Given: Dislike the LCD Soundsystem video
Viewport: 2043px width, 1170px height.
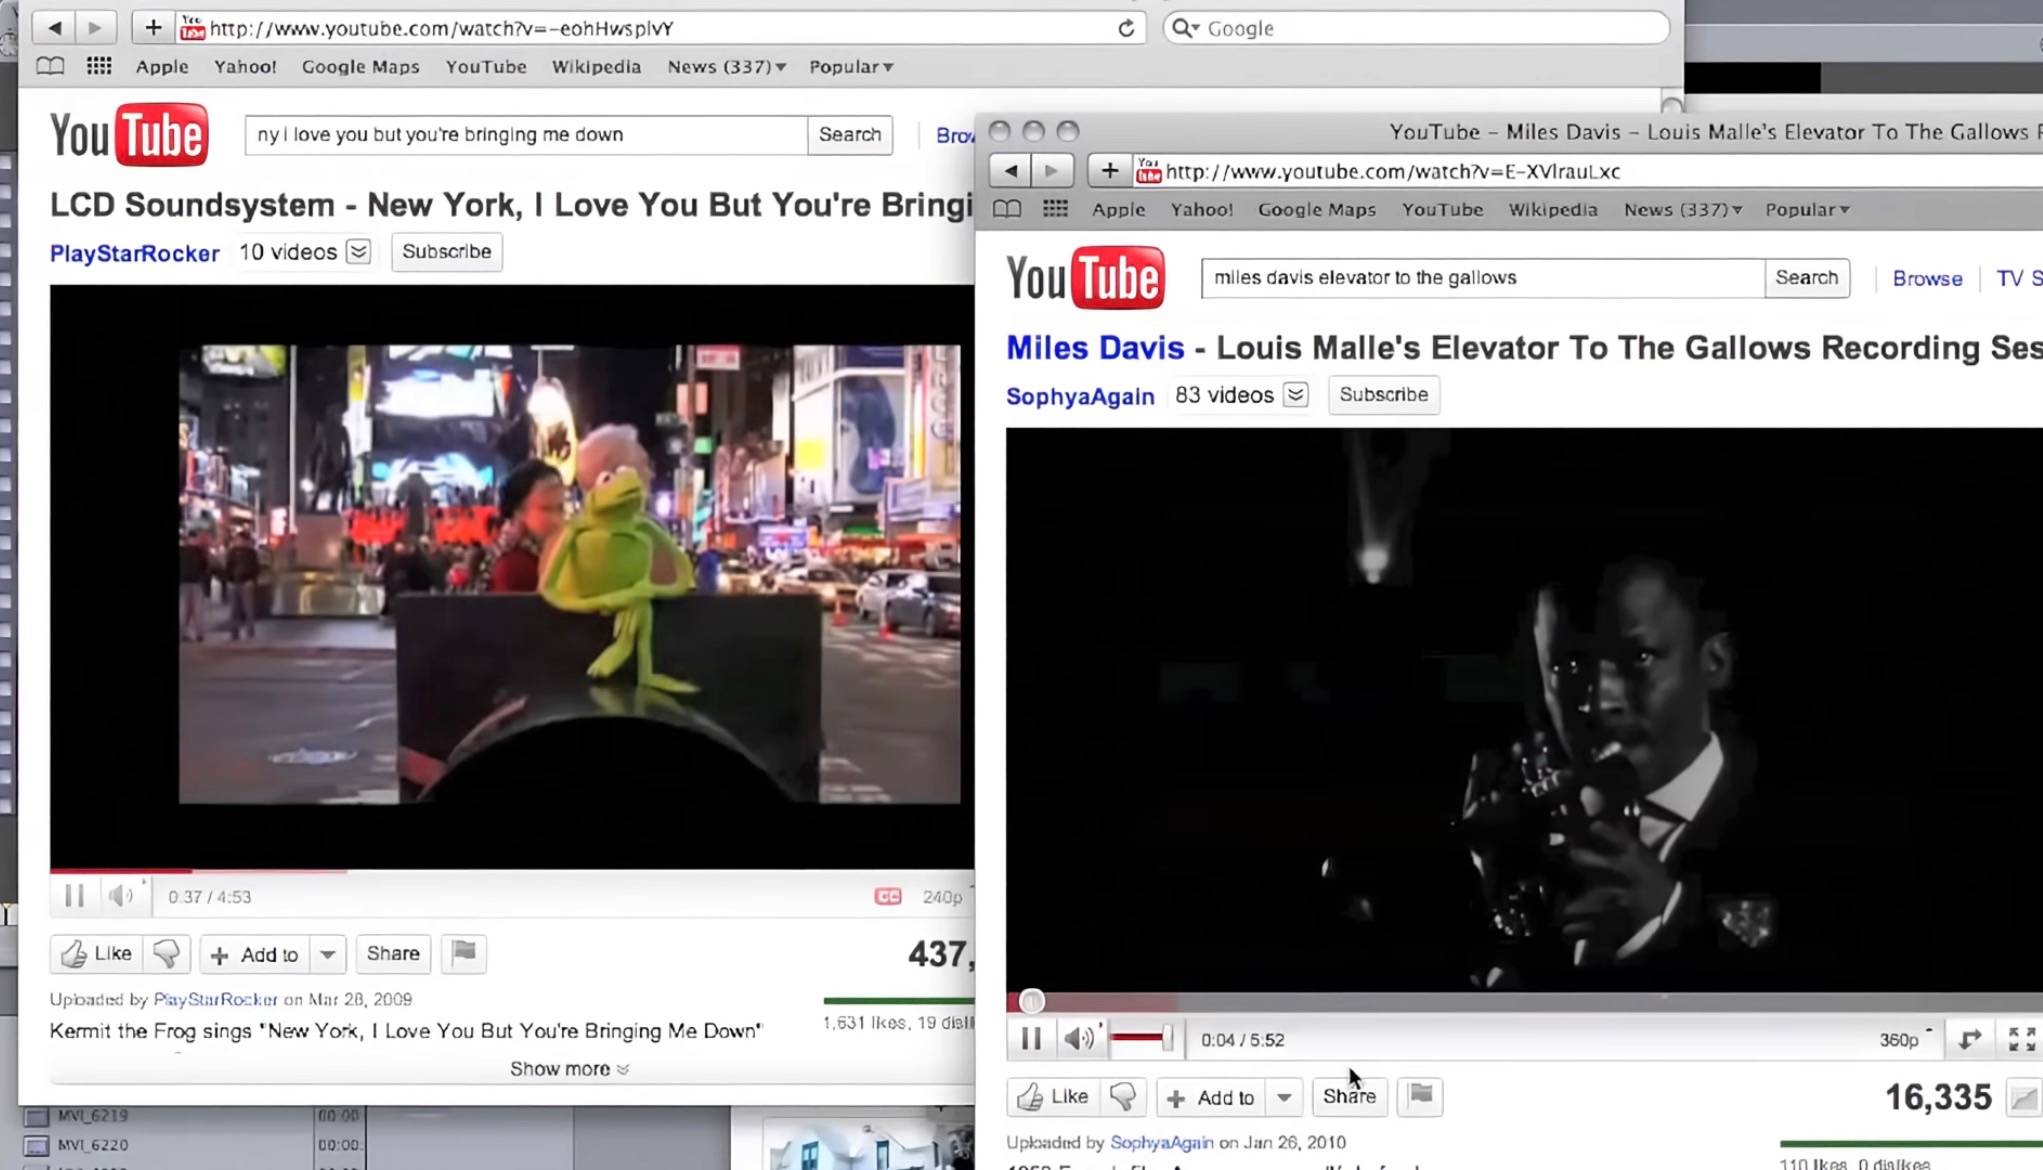Looking at the screenshot, I should coord(167,954).
